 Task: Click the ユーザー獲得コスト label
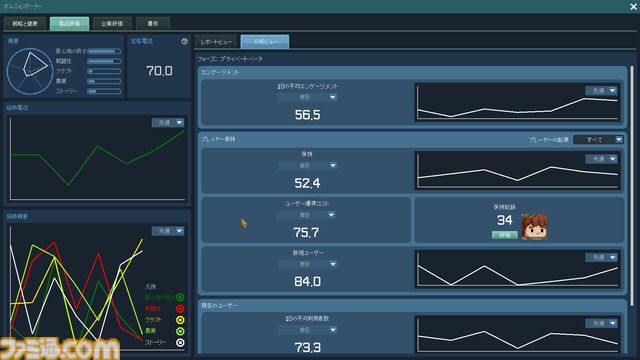click(x=307, y=203)
